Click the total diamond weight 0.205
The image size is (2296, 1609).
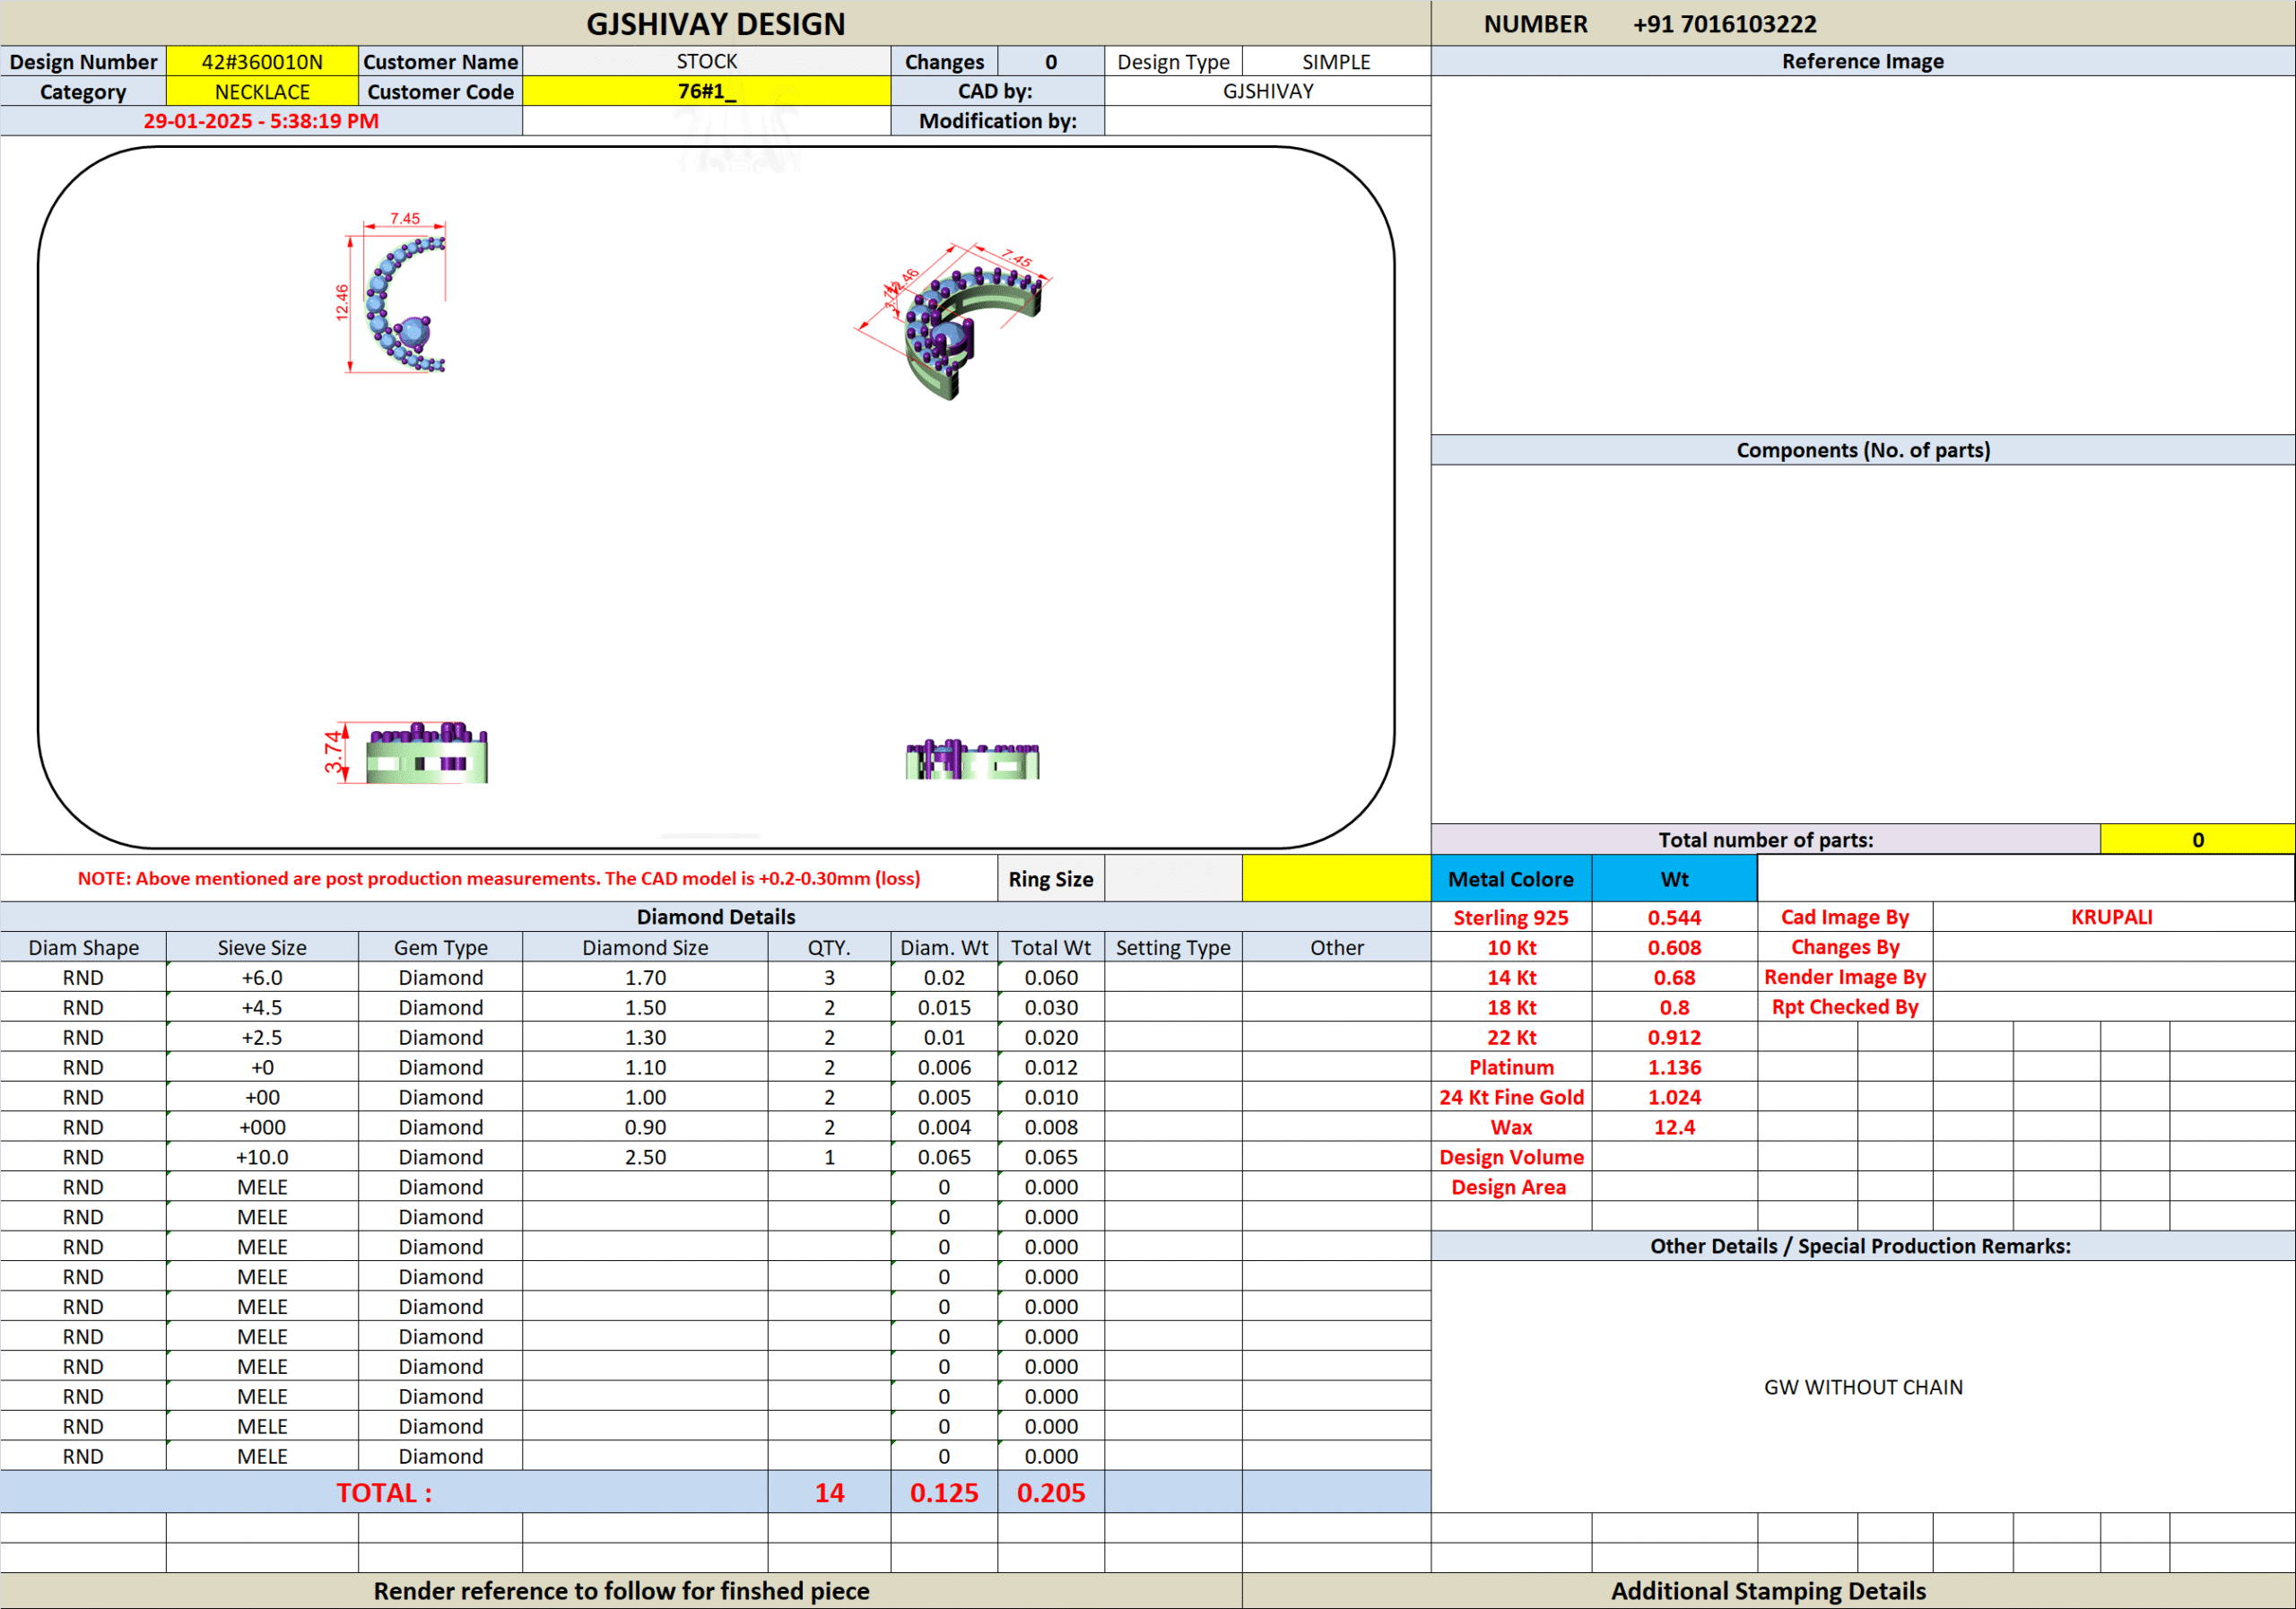pyautogui.click(x=1050, y=1492)
